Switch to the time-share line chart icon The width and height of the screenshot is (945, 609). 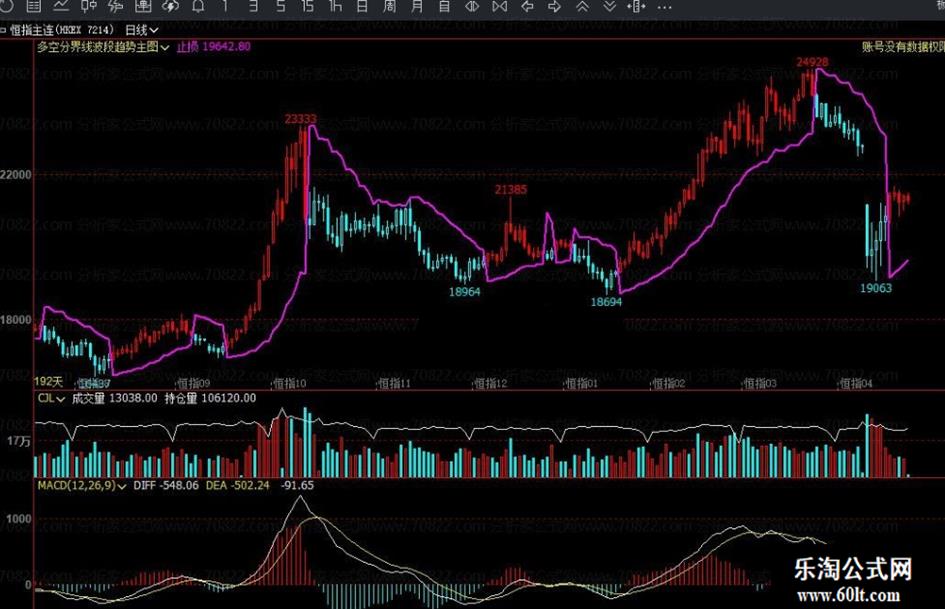coord(61,6)
